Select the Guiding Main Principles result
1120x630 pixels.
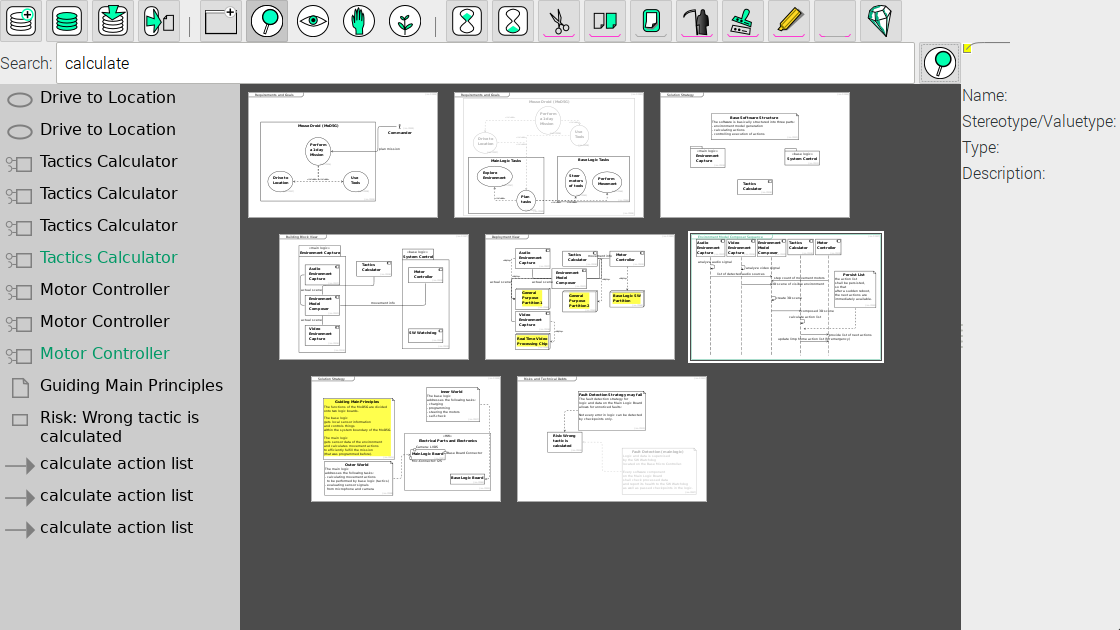[x=131, y=385]
